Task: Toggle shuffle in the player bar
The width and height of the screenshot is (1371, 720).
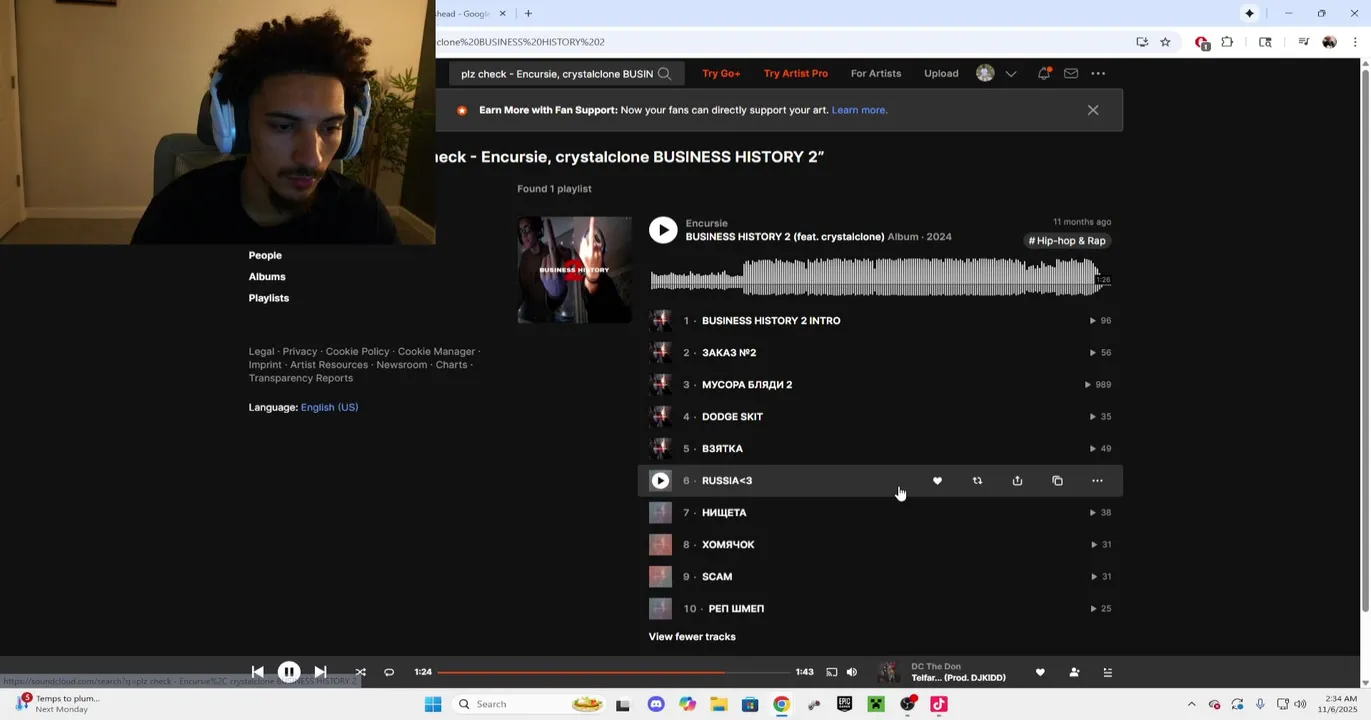Action: [x=360, y=672]
